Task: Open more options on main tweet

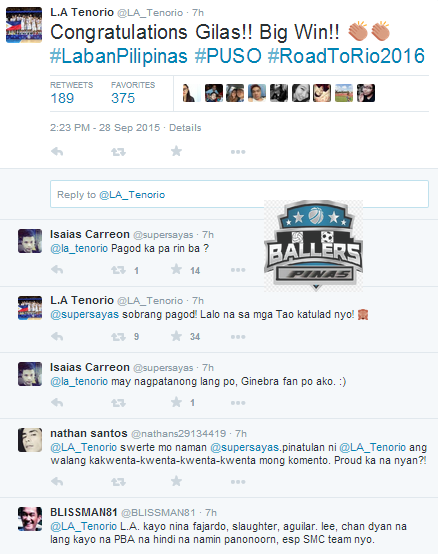Action: coord(238,152)
